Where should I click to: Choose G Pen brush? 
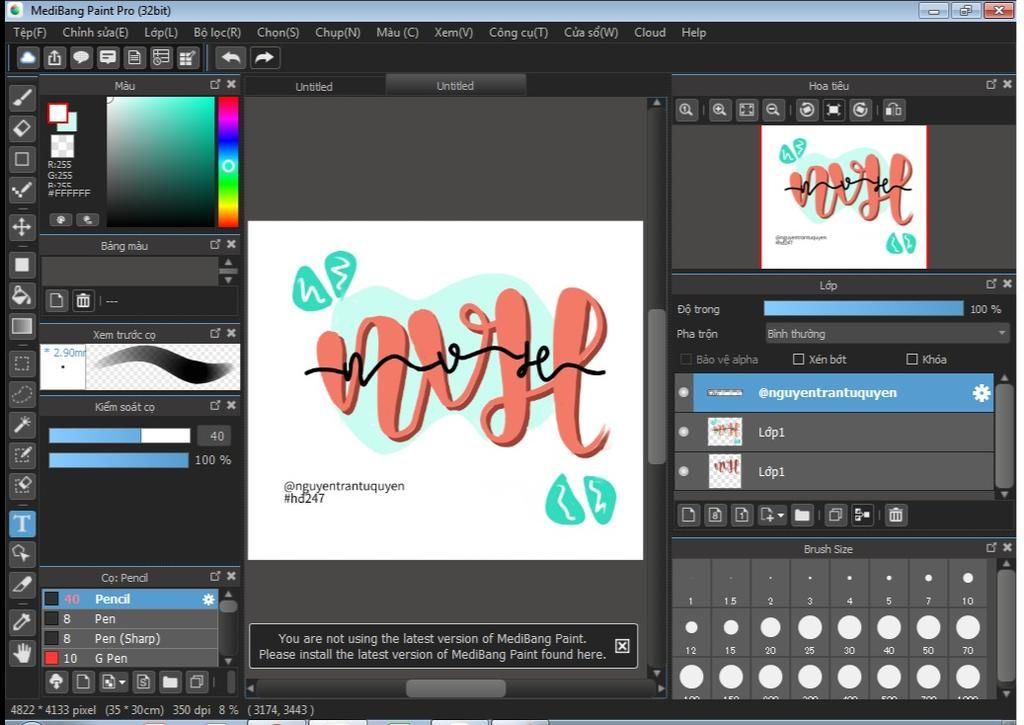coord(129,658)
